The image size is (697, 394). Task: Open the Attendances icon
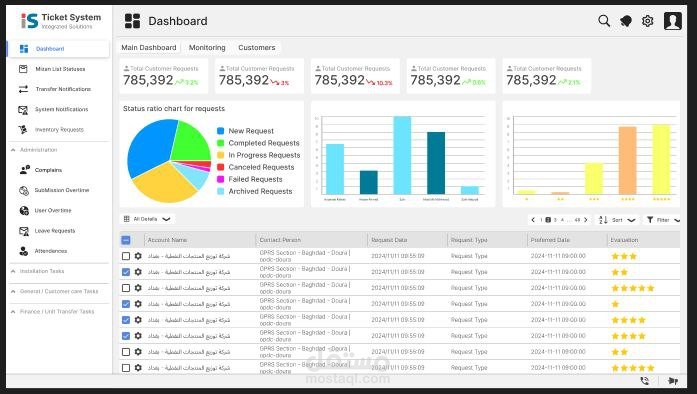24,251
